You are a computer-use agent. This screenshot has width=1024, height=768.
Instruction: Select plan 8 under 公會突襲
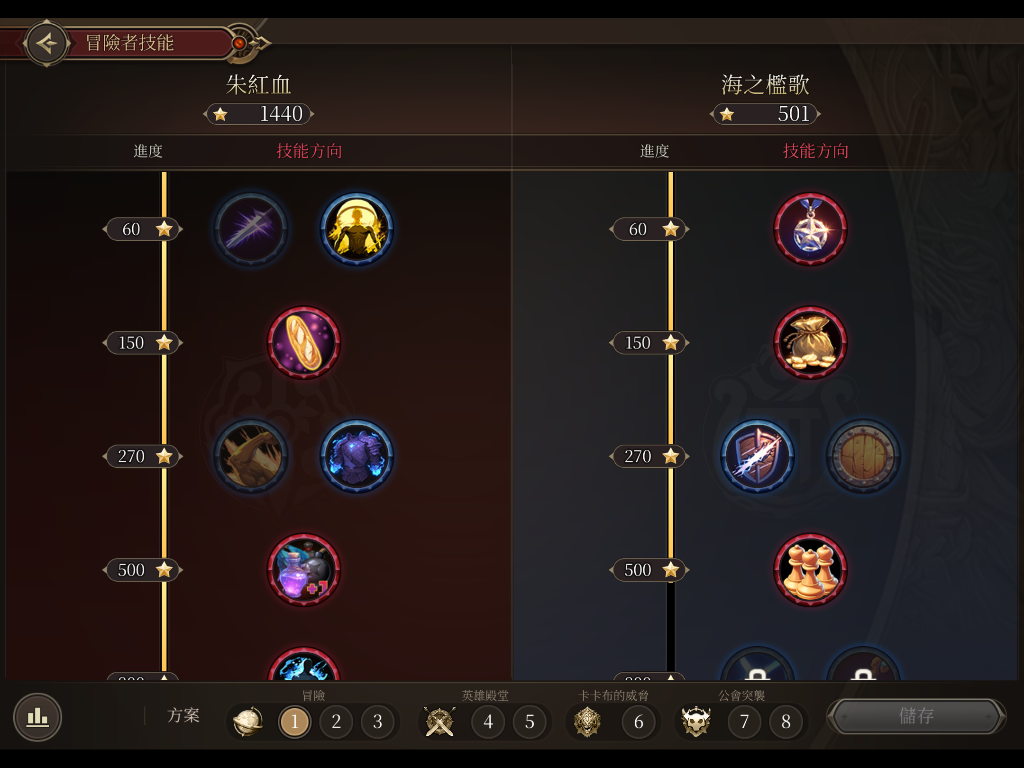(x=786, y=722)
